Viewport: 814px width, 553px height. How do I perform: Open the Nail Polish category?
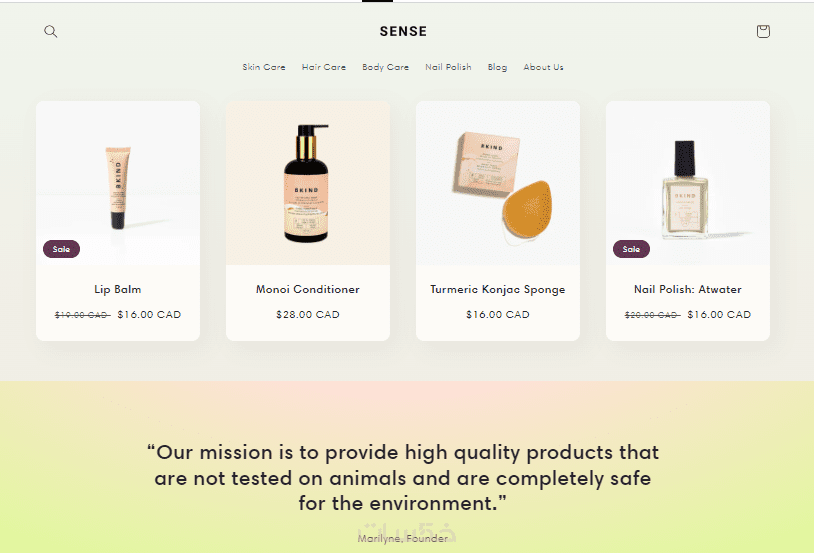pos(449,67)
